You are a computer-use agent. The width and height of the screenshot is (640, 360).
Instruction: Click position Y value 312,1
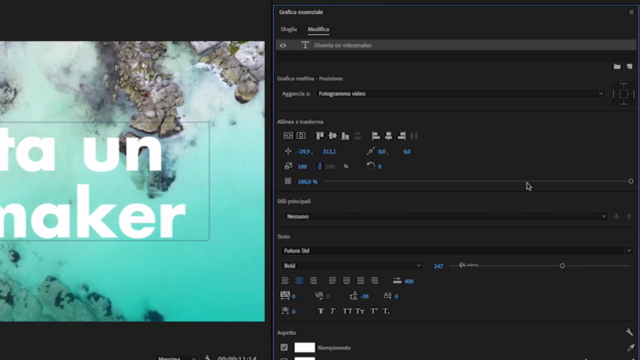(329, 151)
